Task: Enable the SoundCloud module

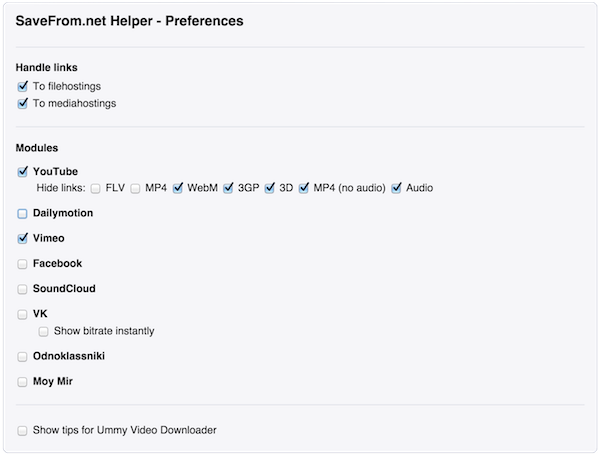Action: coord(23,289)
